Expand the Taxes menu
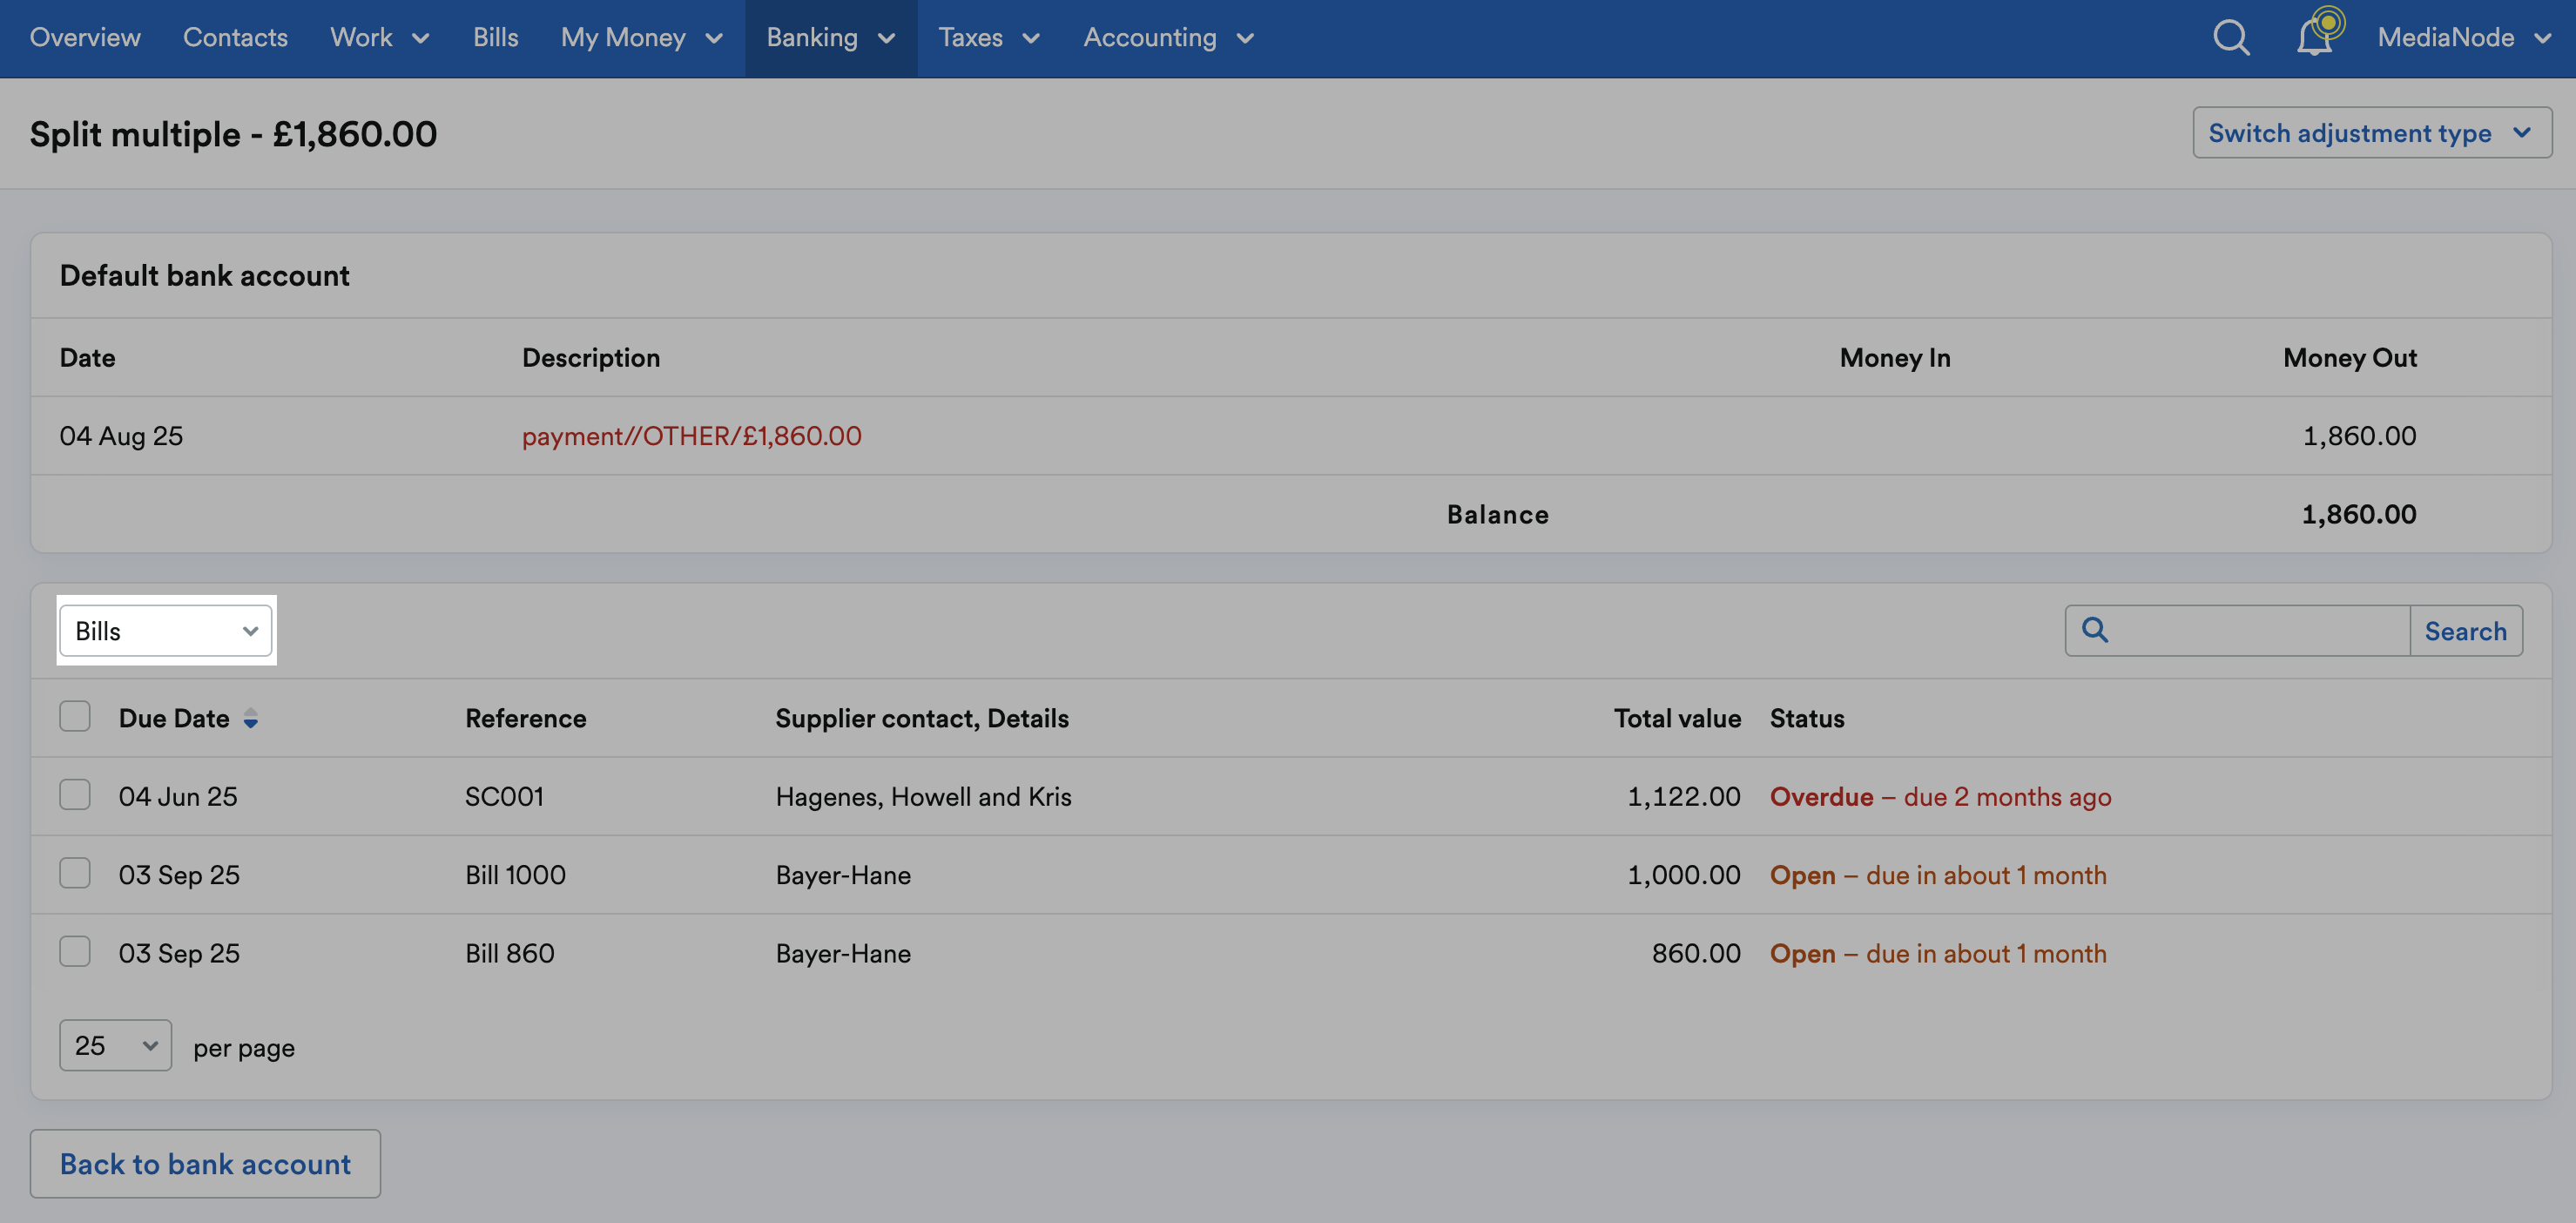The image size is (2576, 1223). point(989,38)
